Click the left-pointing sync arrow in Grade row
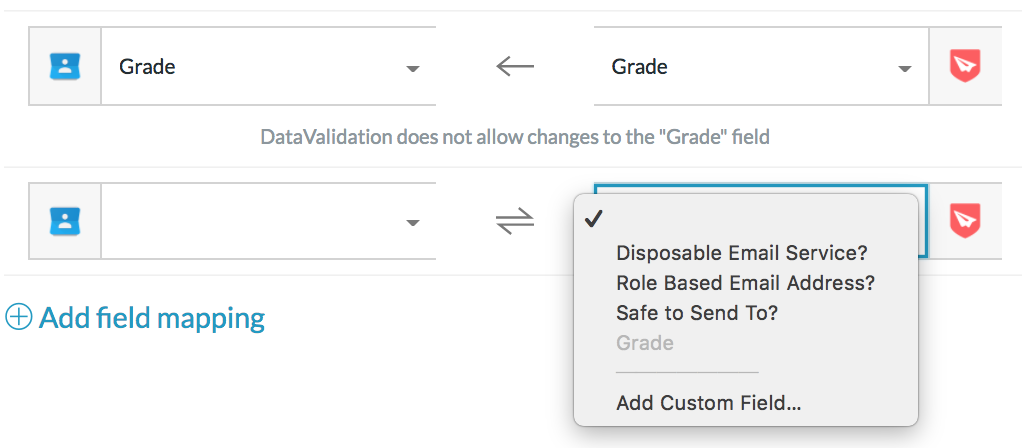The image size is (1022, 448). pyautogui.click(x=515, y=67)
